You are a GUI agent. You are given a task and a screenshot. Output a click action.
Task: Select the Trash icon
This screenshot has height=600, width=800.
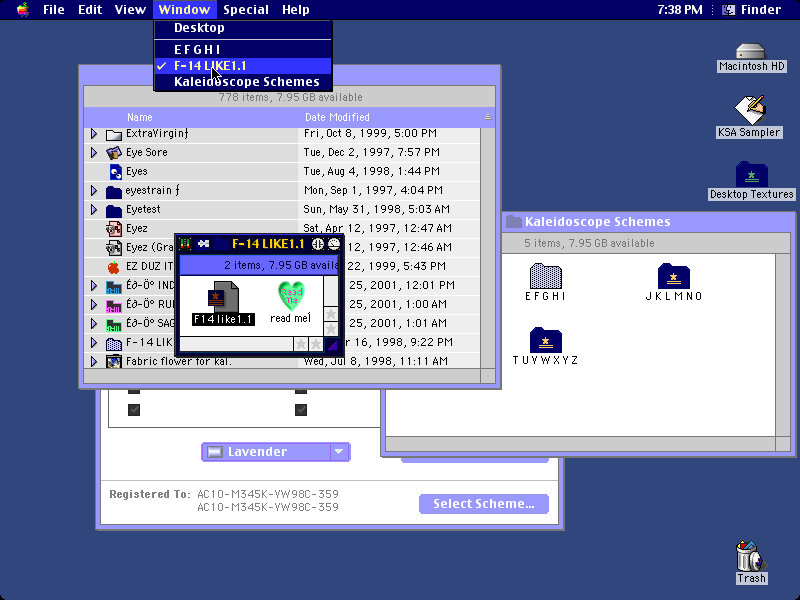751,556
